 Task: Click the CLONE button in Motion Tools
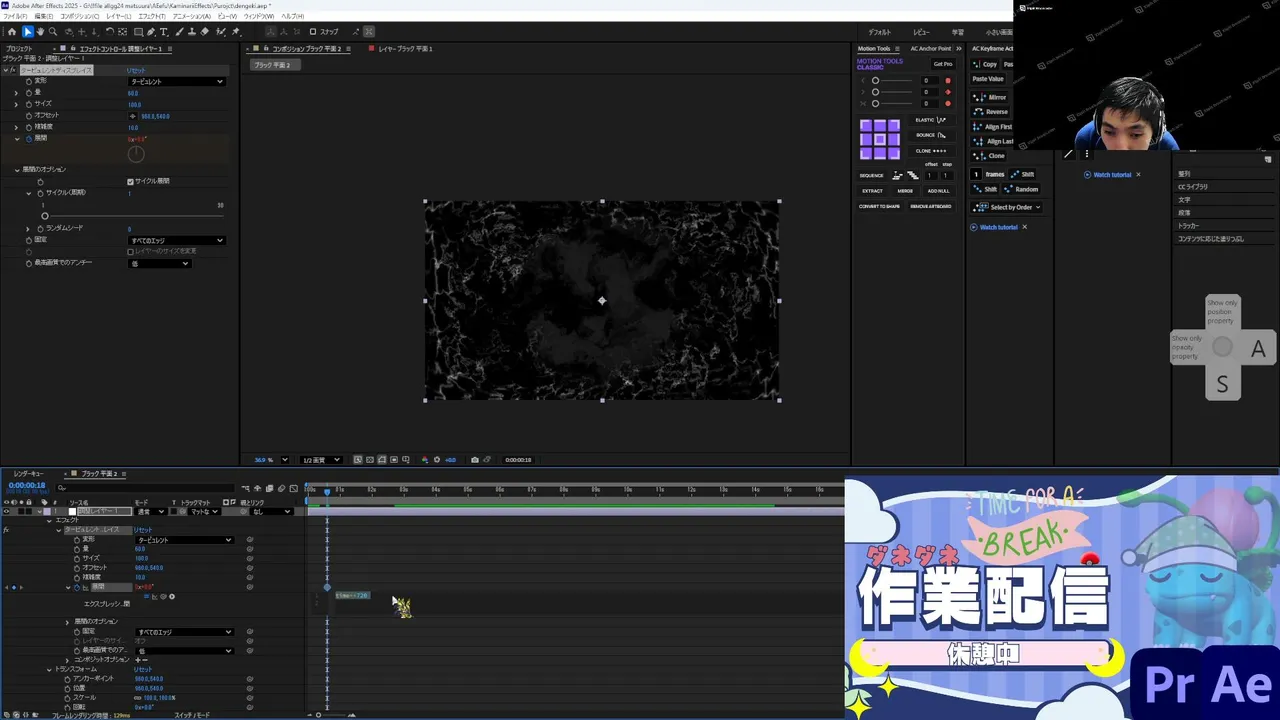click(x=931, y=151)
